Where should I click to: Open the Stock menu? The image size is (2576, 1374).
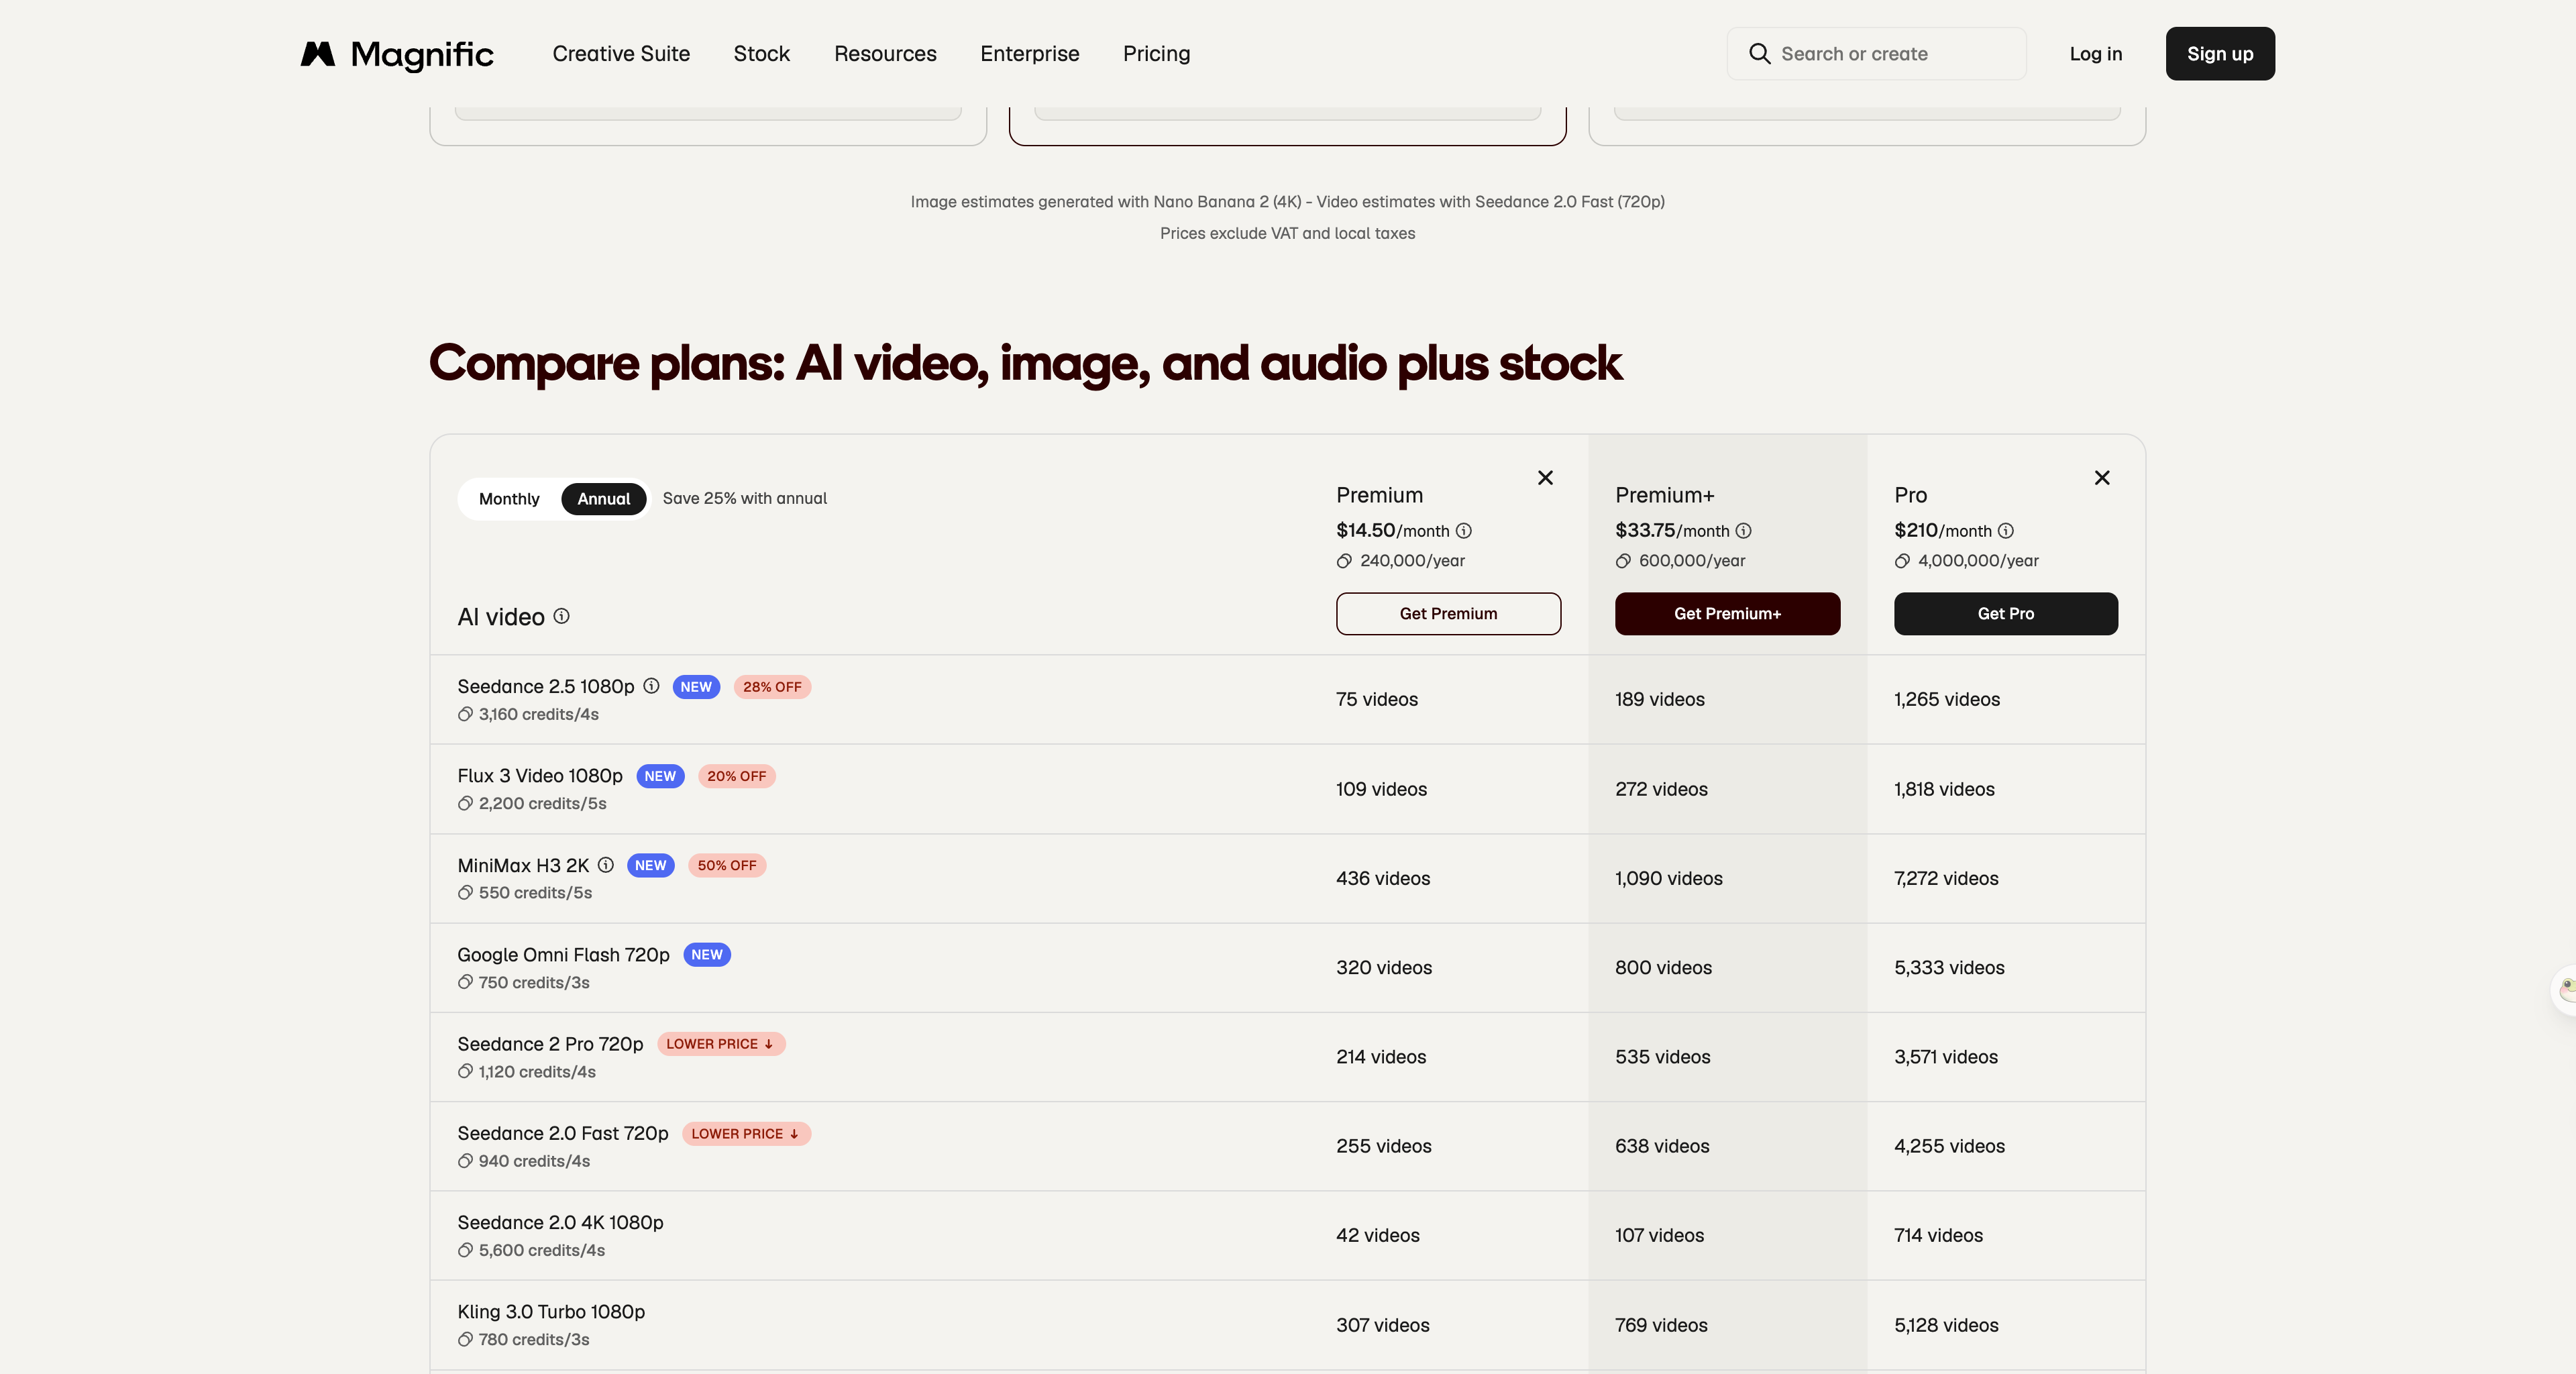pos(762,54)
